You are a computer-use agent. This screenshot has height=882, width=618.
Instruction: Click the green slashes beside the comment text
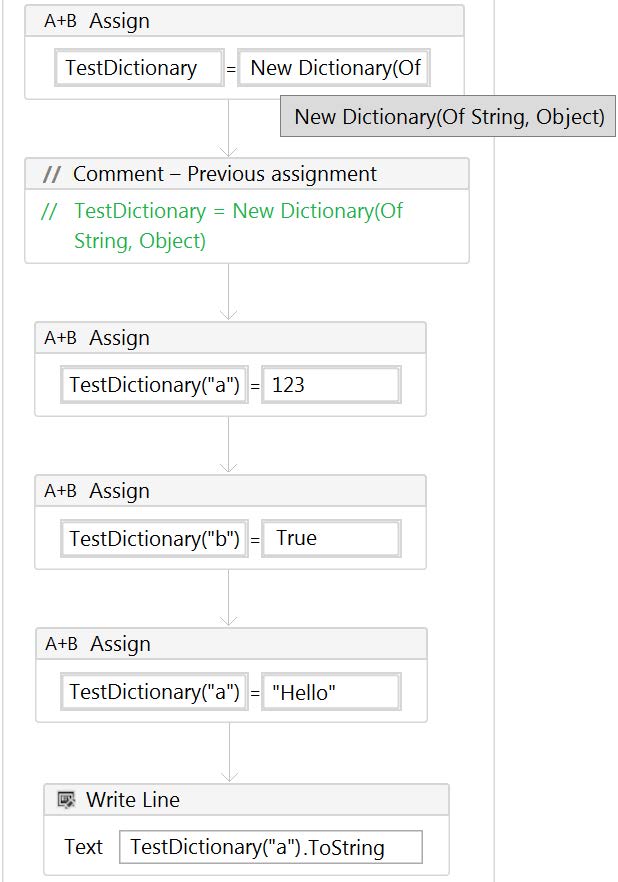click(x=49, y=212)
